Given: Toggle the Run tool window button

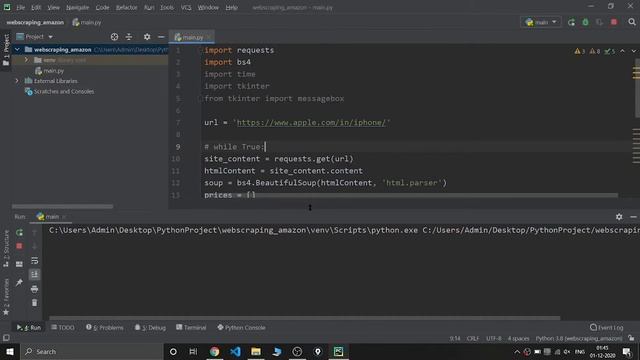Looking at the screenshot, I should click(x=29, y=327).
